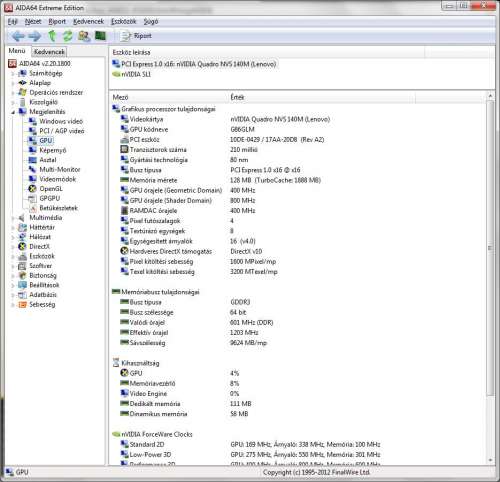Click the OpenGL icon in the tree
The width and height of the screenshot is (500, 482).
click(x=32, y=189)
